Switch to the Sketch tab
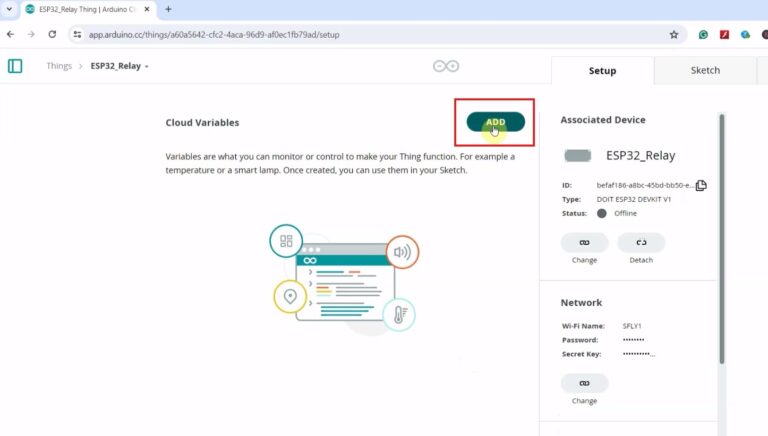 click(x=705, y=71)
